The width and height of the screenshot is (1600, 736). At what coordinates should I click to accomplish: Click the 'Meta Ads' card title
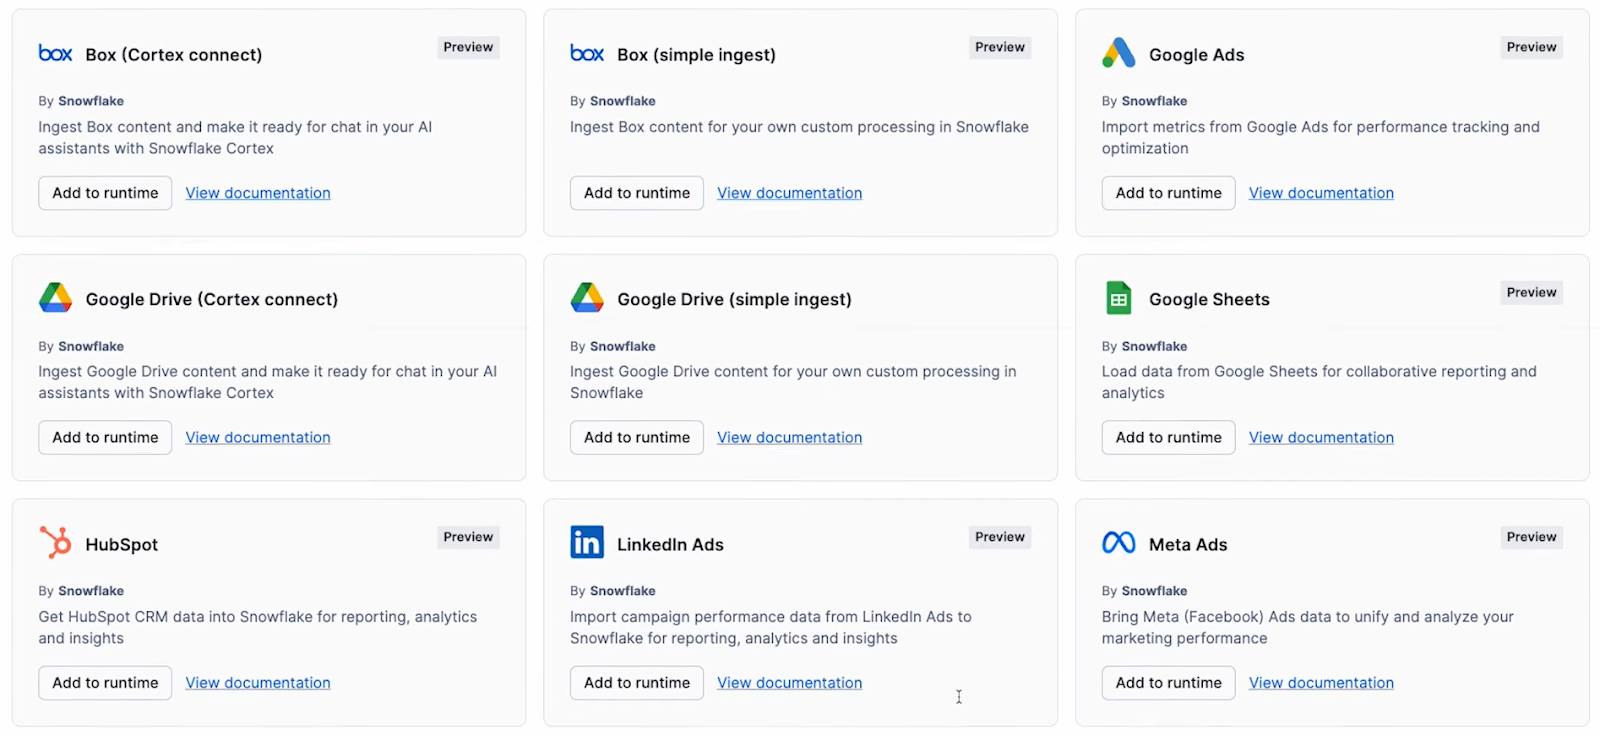click(x=1188, y=544)
